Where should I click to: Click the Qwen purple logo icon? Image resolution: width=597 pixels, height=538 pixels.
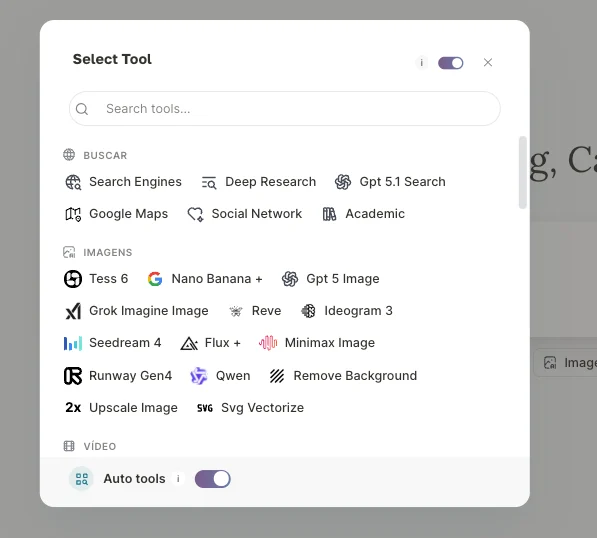199,376
